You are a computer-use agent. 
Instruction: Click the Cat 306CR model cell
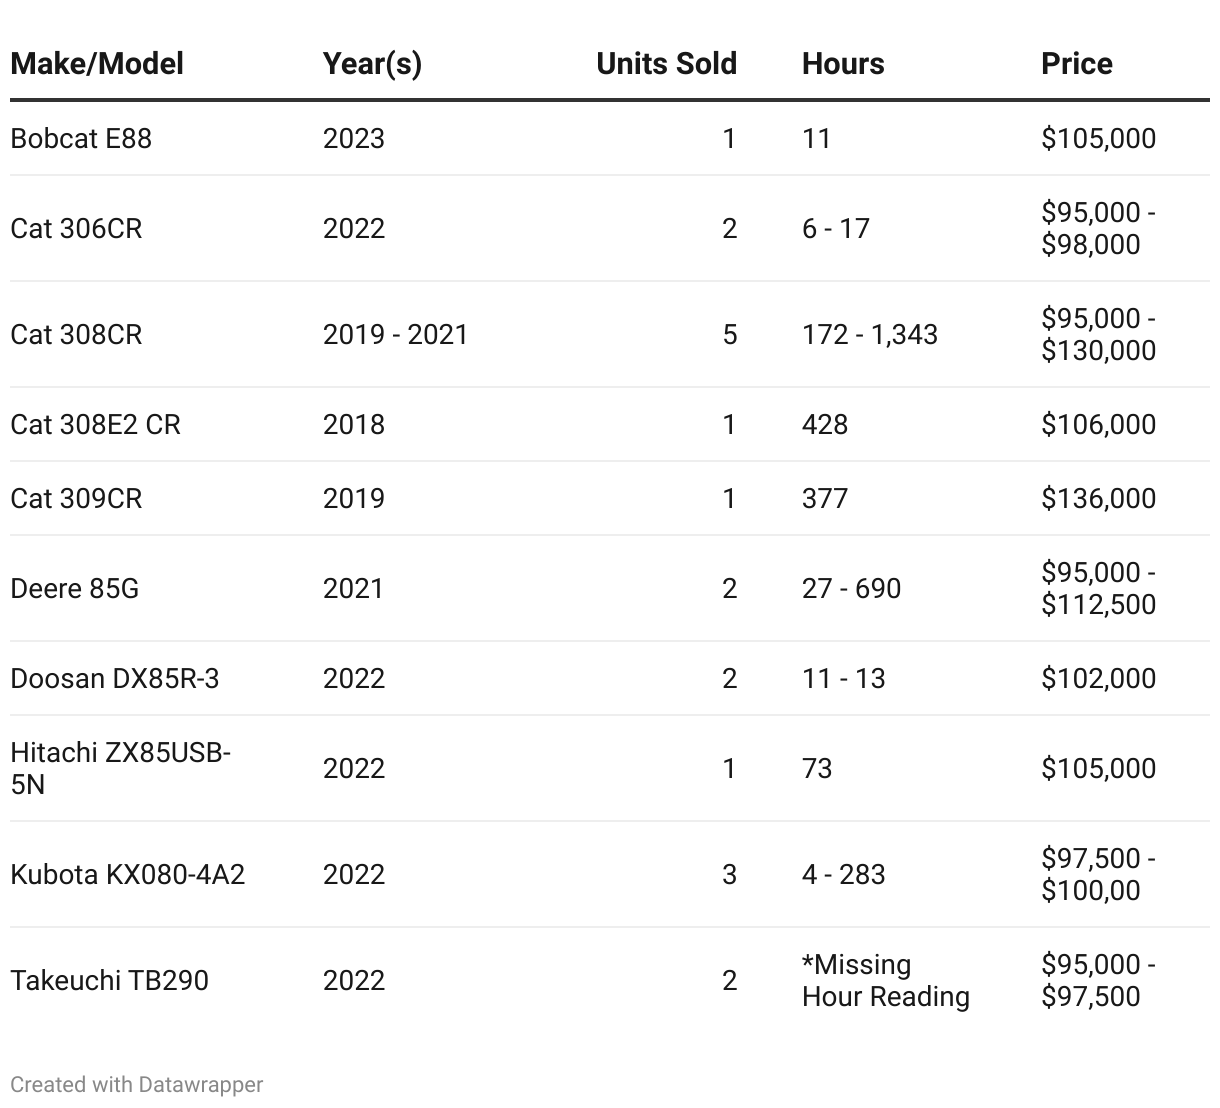tap(76, 228)
